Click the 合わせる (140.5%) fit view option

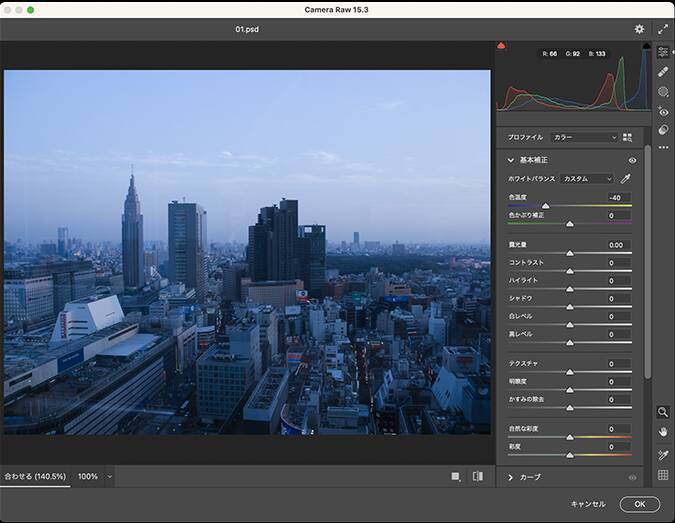coord(34,477)
